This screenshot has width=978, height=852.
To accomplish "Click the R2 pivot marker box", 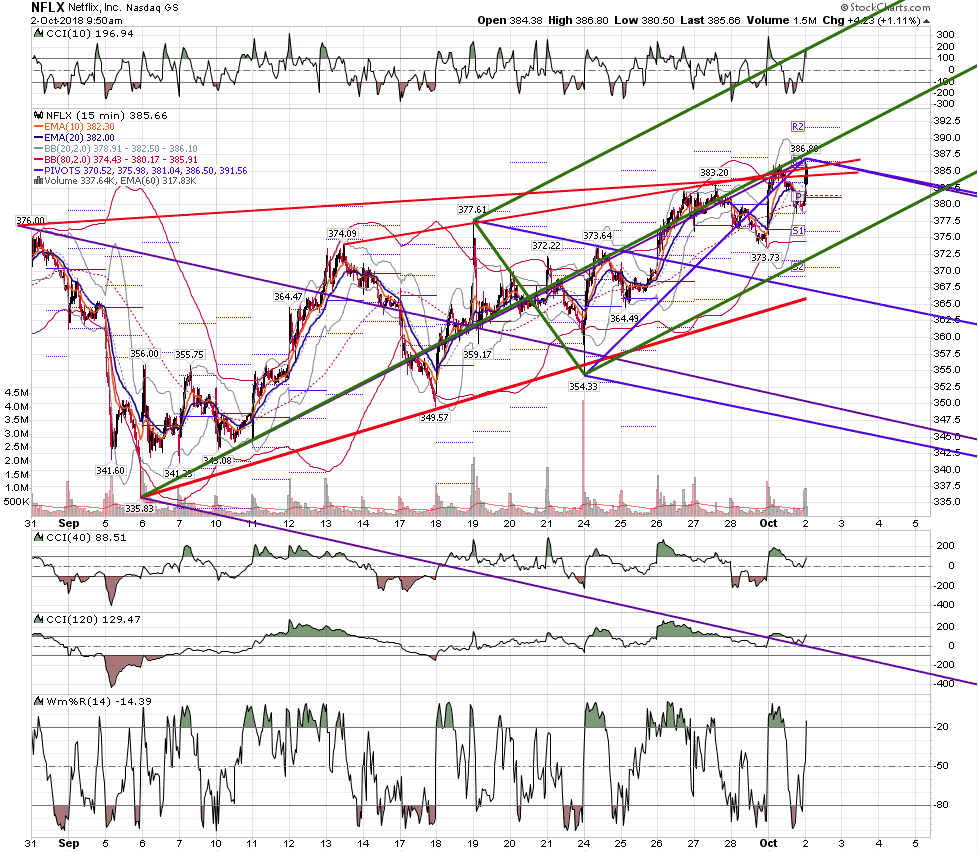I will coord(798,127).
